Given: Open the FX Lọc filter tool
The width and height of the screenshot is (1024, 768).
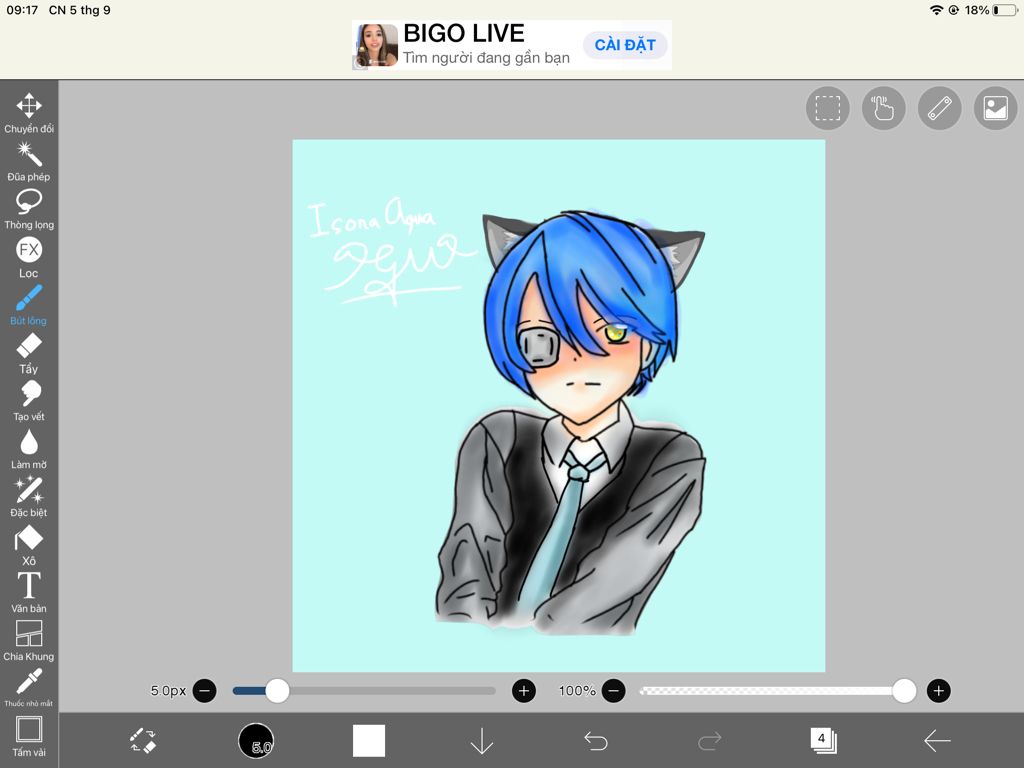Looking at the screenshot, I should 29,257.
